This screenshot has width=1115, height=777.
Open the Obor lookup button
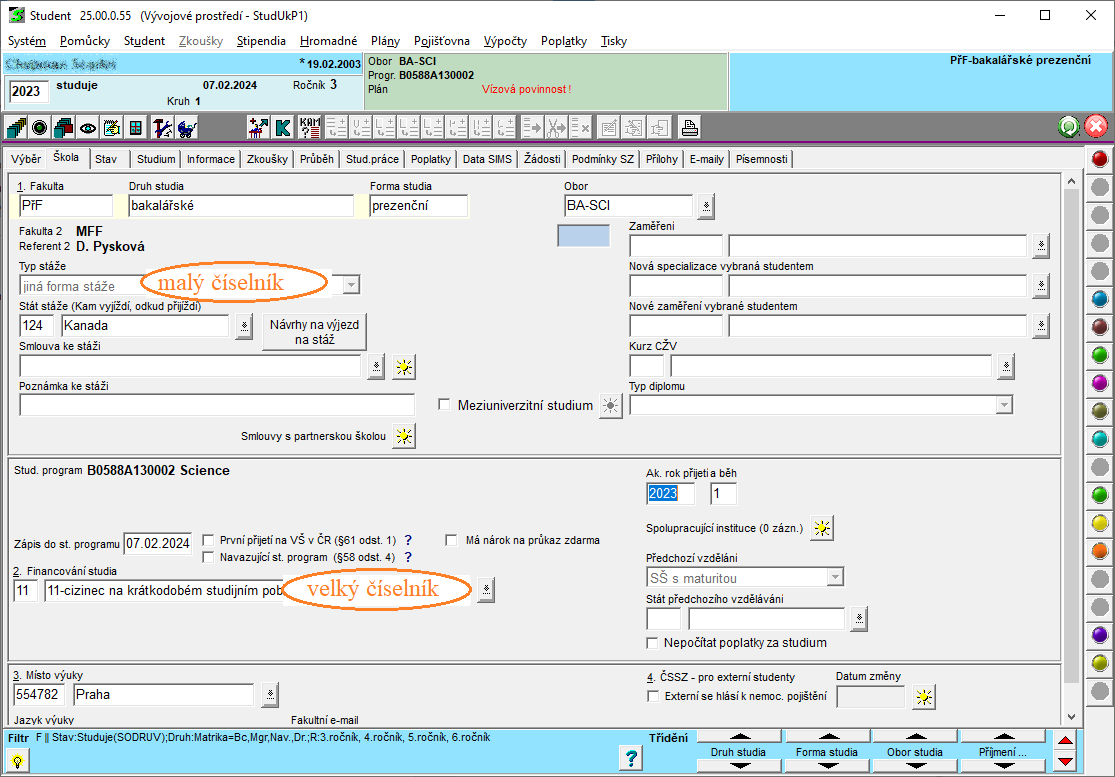click(x=706, y=206)
